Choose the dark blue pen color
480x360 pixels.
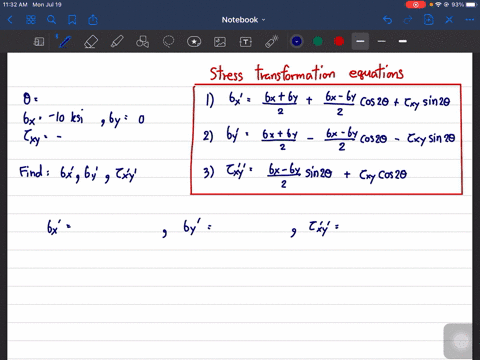[x=297, y=41]
